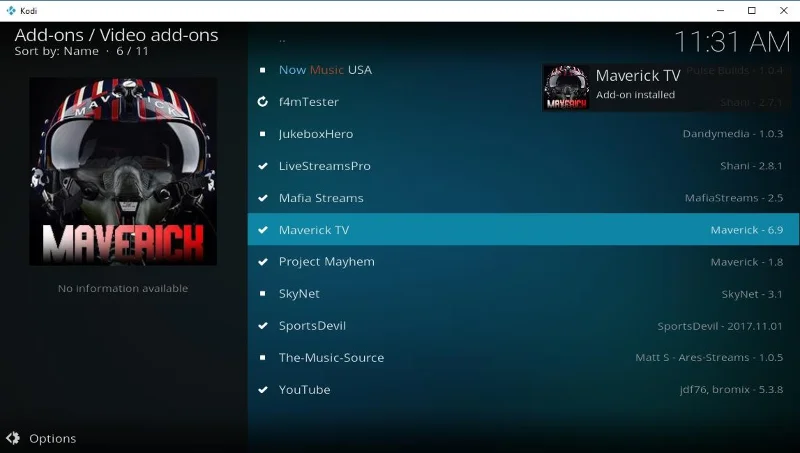Viewport: 800px width, 453px height.
Task: Click 'Matt S - Ares-Streams - 1.0.5' text
Action: pyautogui.click(x=709, y=358)
